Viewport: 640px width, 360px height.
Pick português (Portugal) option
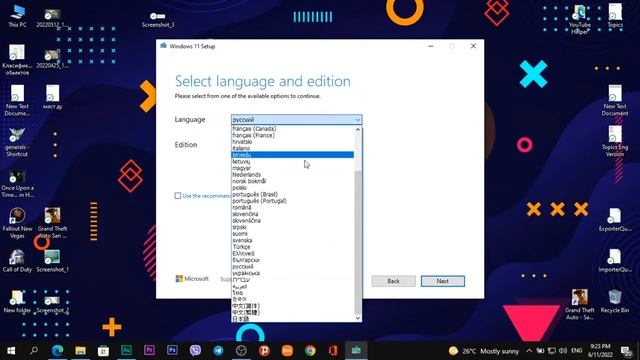(293, 201)
